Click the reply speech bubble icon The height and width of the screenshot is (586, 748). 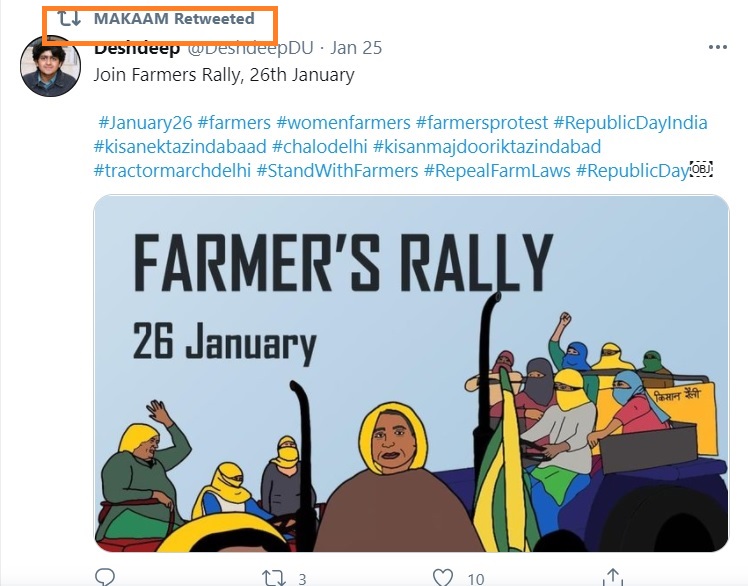tap(105, 577)
